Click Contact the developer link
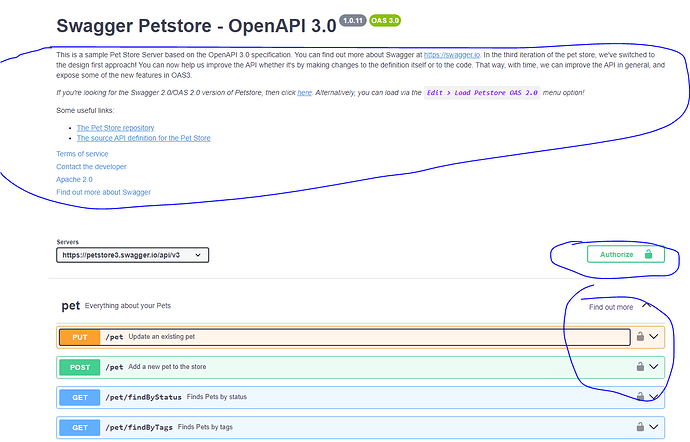Image resolution: width=690 pixels, height=442 pixels. coord(91,167)
